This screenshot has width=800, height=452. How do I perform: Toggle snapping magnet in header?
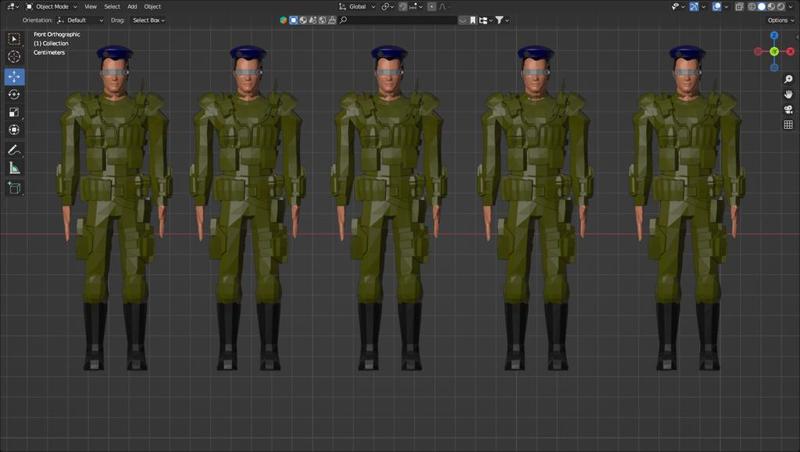click(x=403, y=7)
